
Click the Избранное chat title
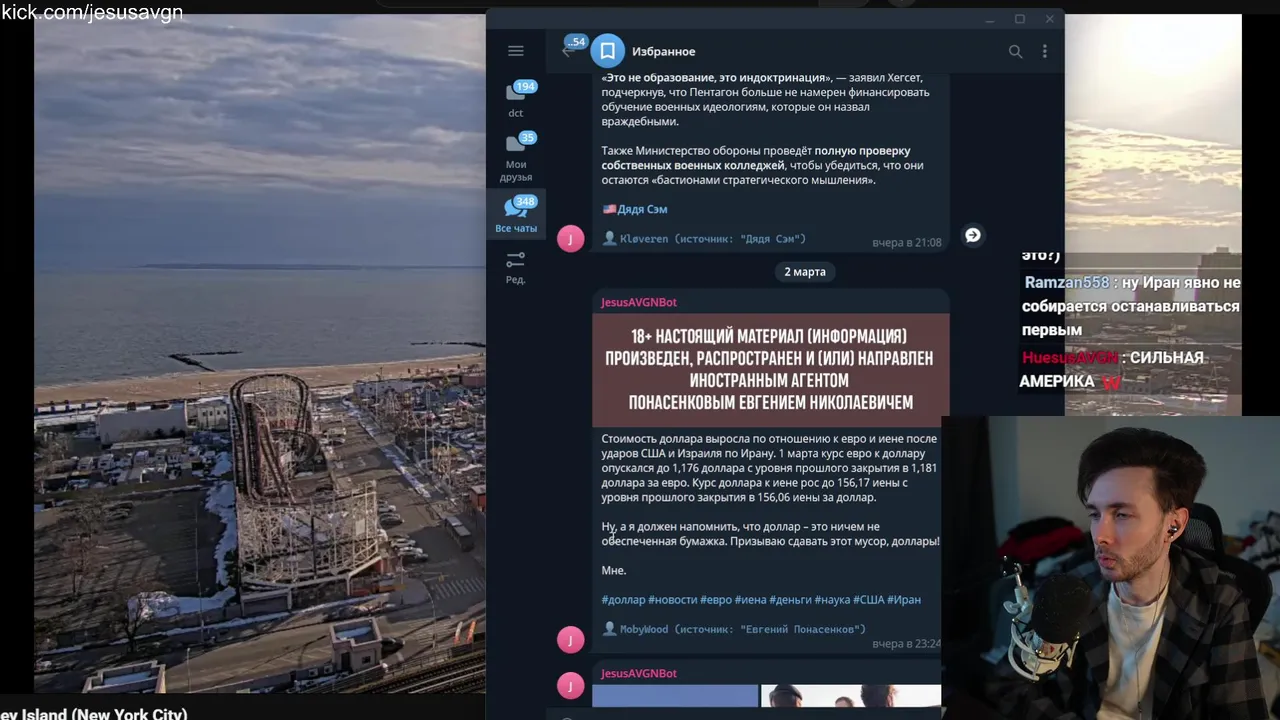pos(663,51)
